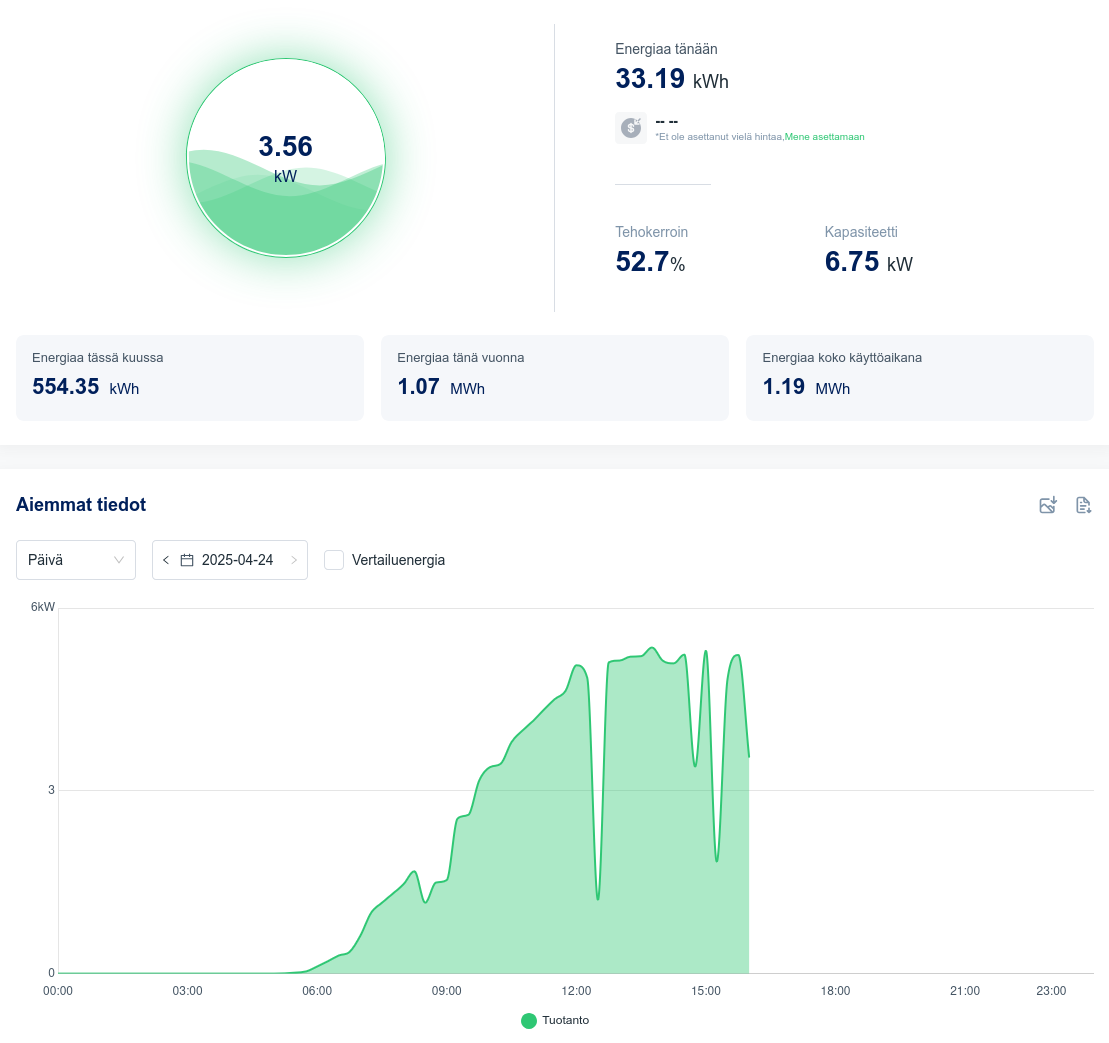Toggle the Tuotanto series legend label
1109x1043 pixels.
(565, 1020)
